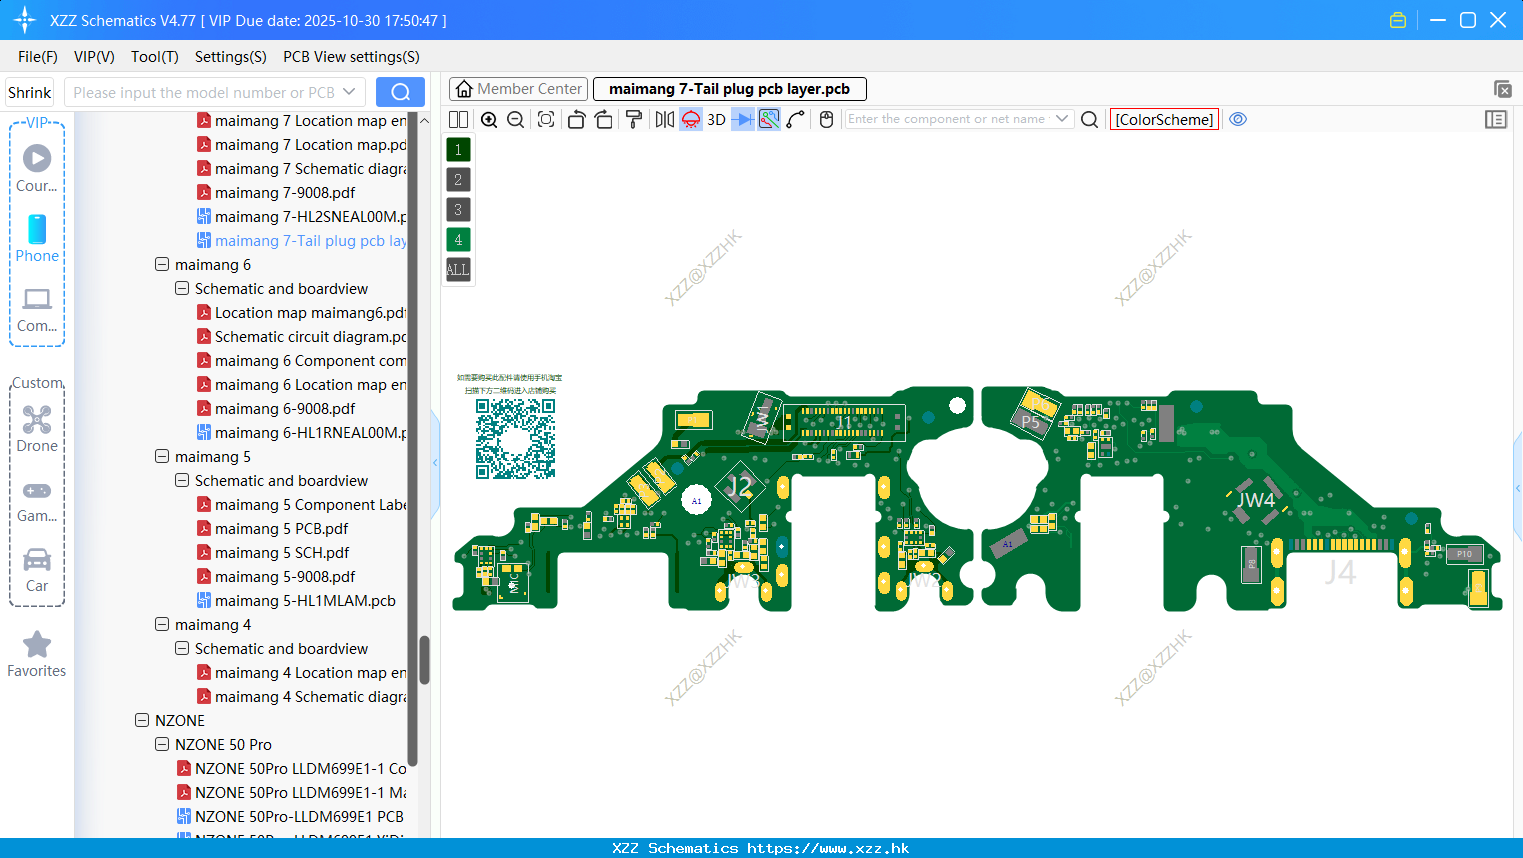Open the Course sidebar icon
The height and width of the screenshot is (858, 1523).
coord(37,168)
